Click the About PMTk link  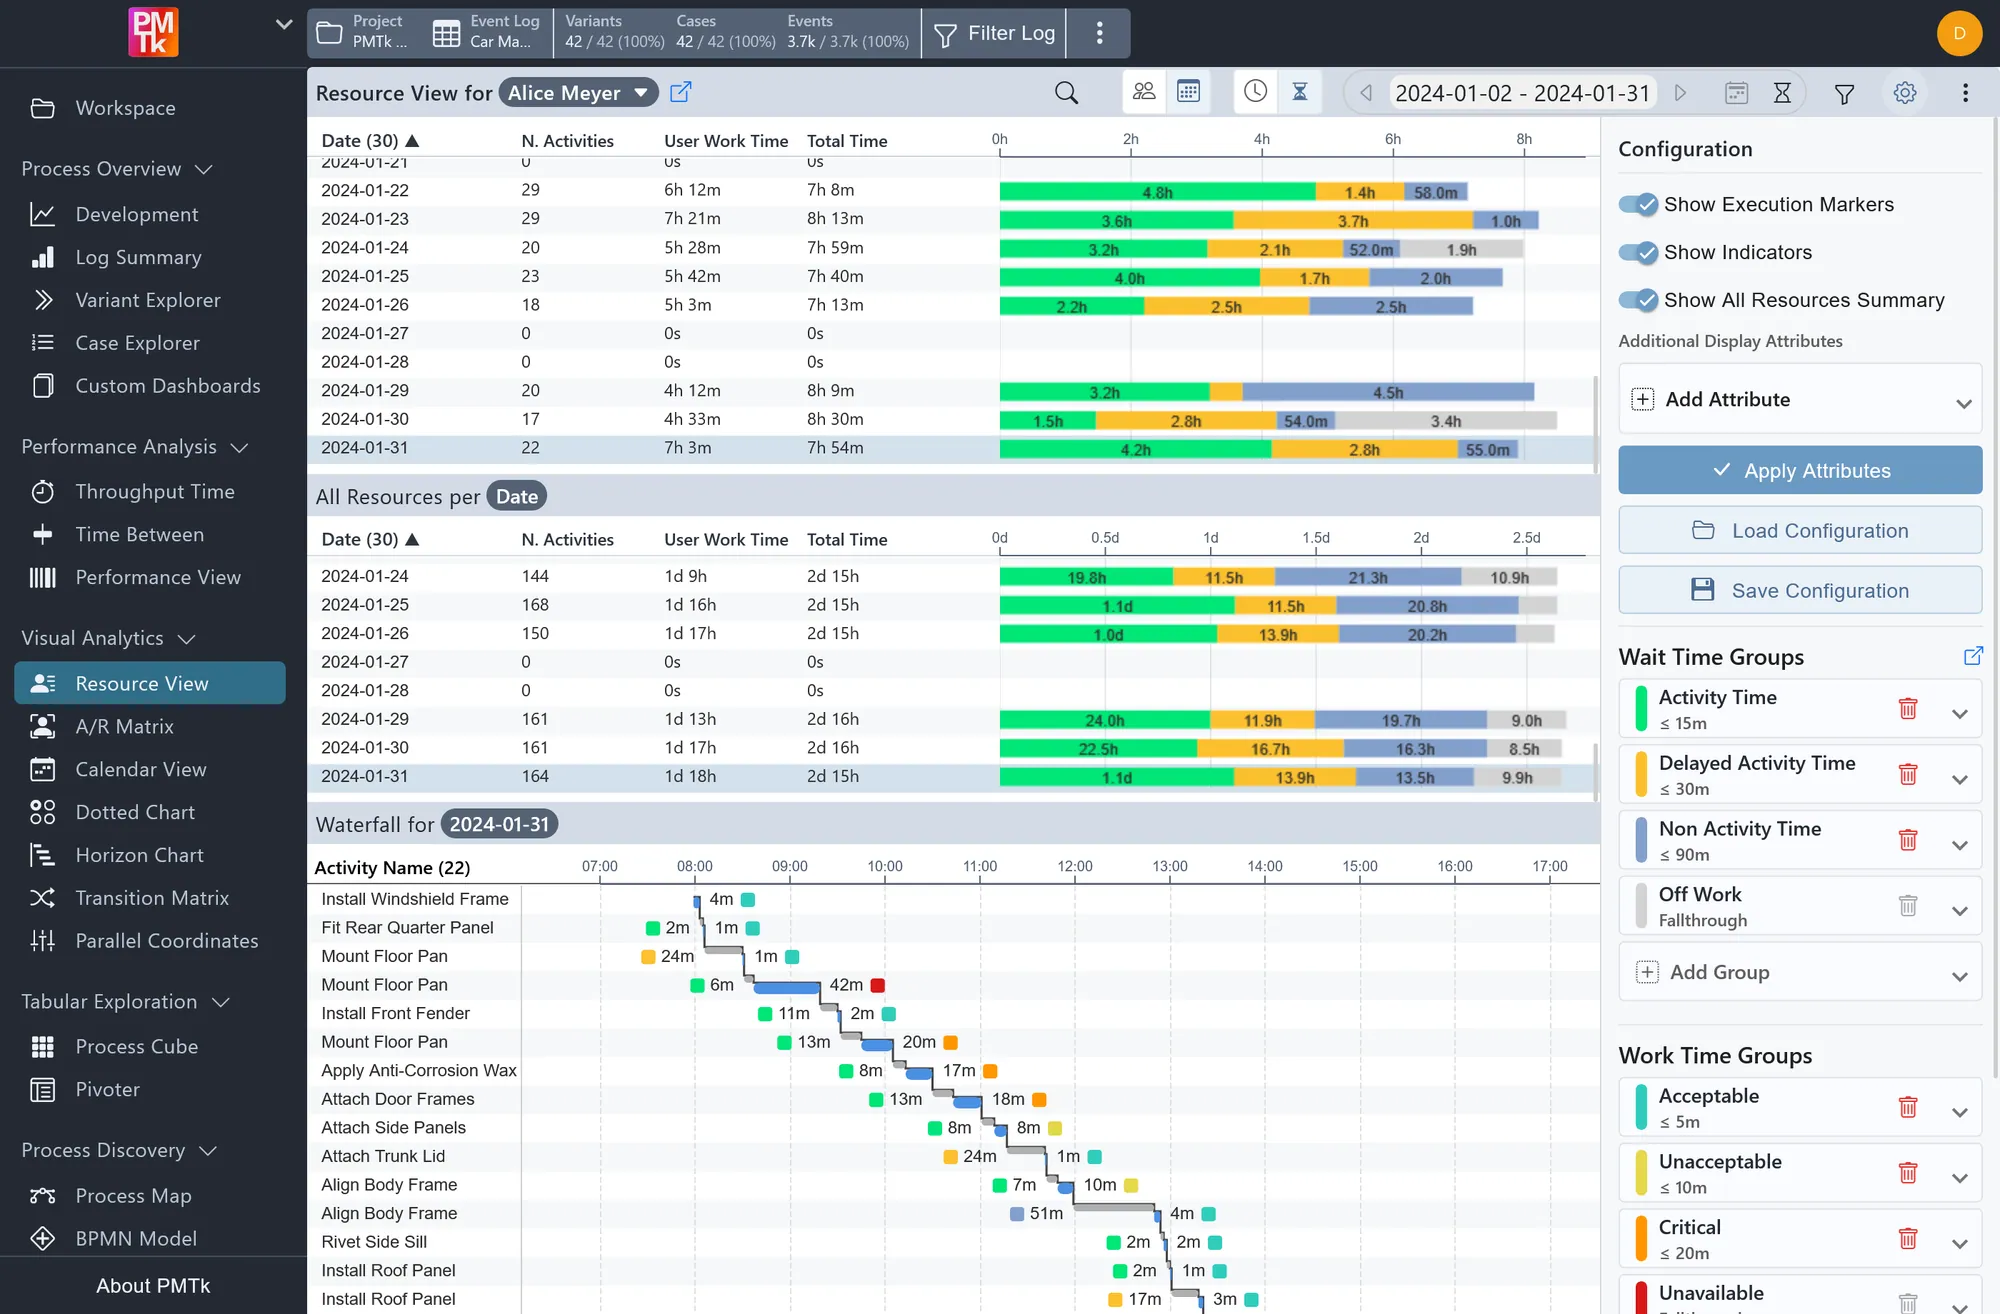click(x=153, y=1285)
